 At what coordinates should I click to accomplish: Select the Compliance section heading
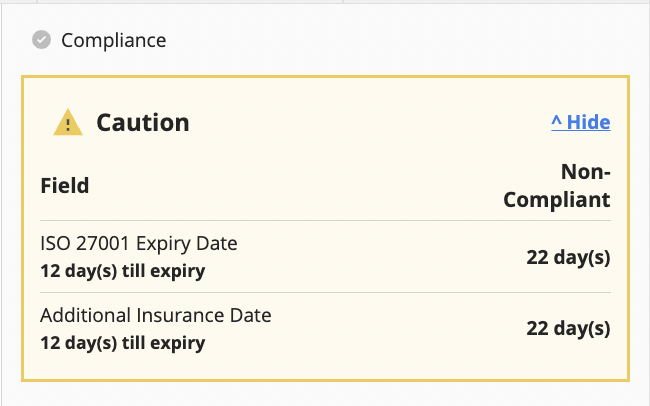[114, 40]
